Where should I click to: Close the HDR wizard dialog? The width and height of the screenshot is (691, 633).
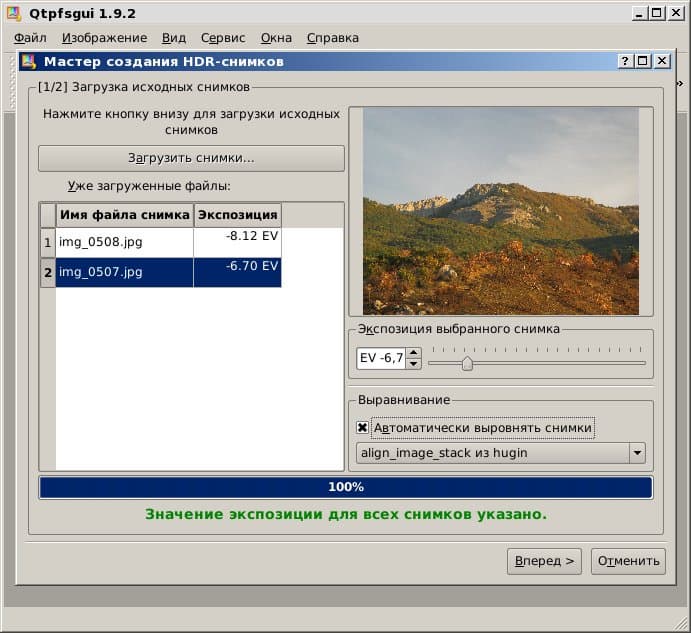(662, 61)
